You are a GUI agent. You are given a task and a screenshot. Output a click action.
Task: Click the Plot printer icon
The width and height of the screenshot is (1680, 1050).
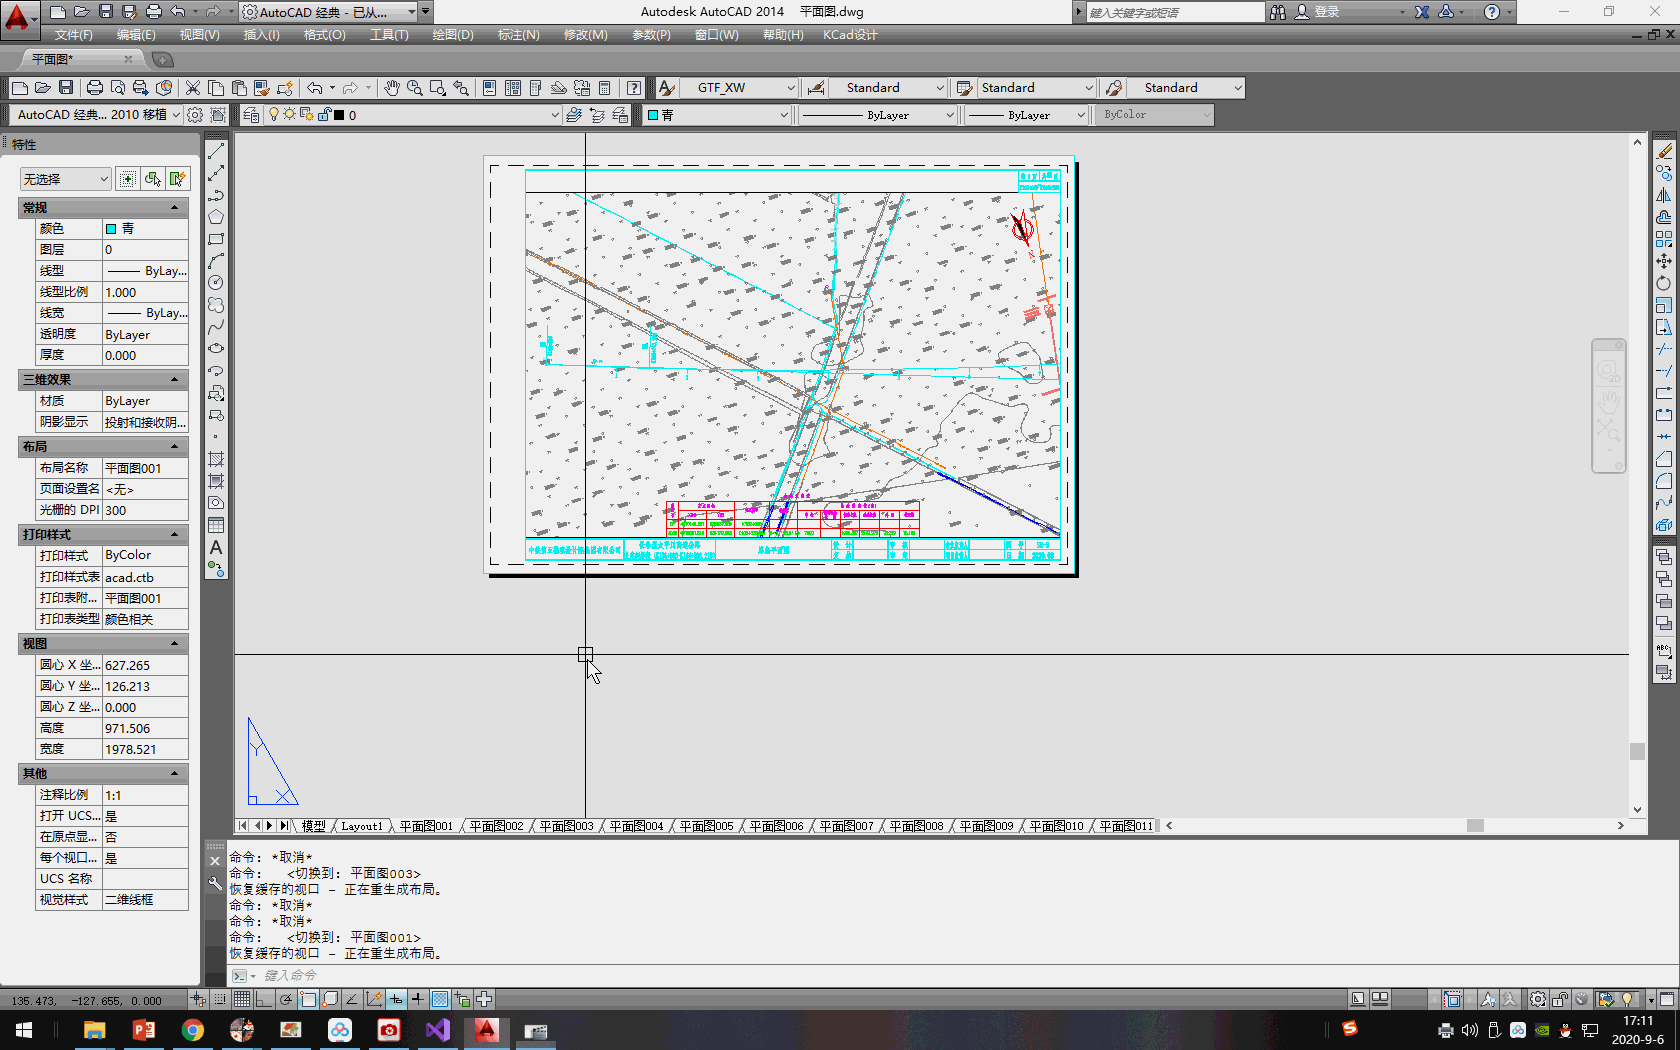(x=95, y=88)
